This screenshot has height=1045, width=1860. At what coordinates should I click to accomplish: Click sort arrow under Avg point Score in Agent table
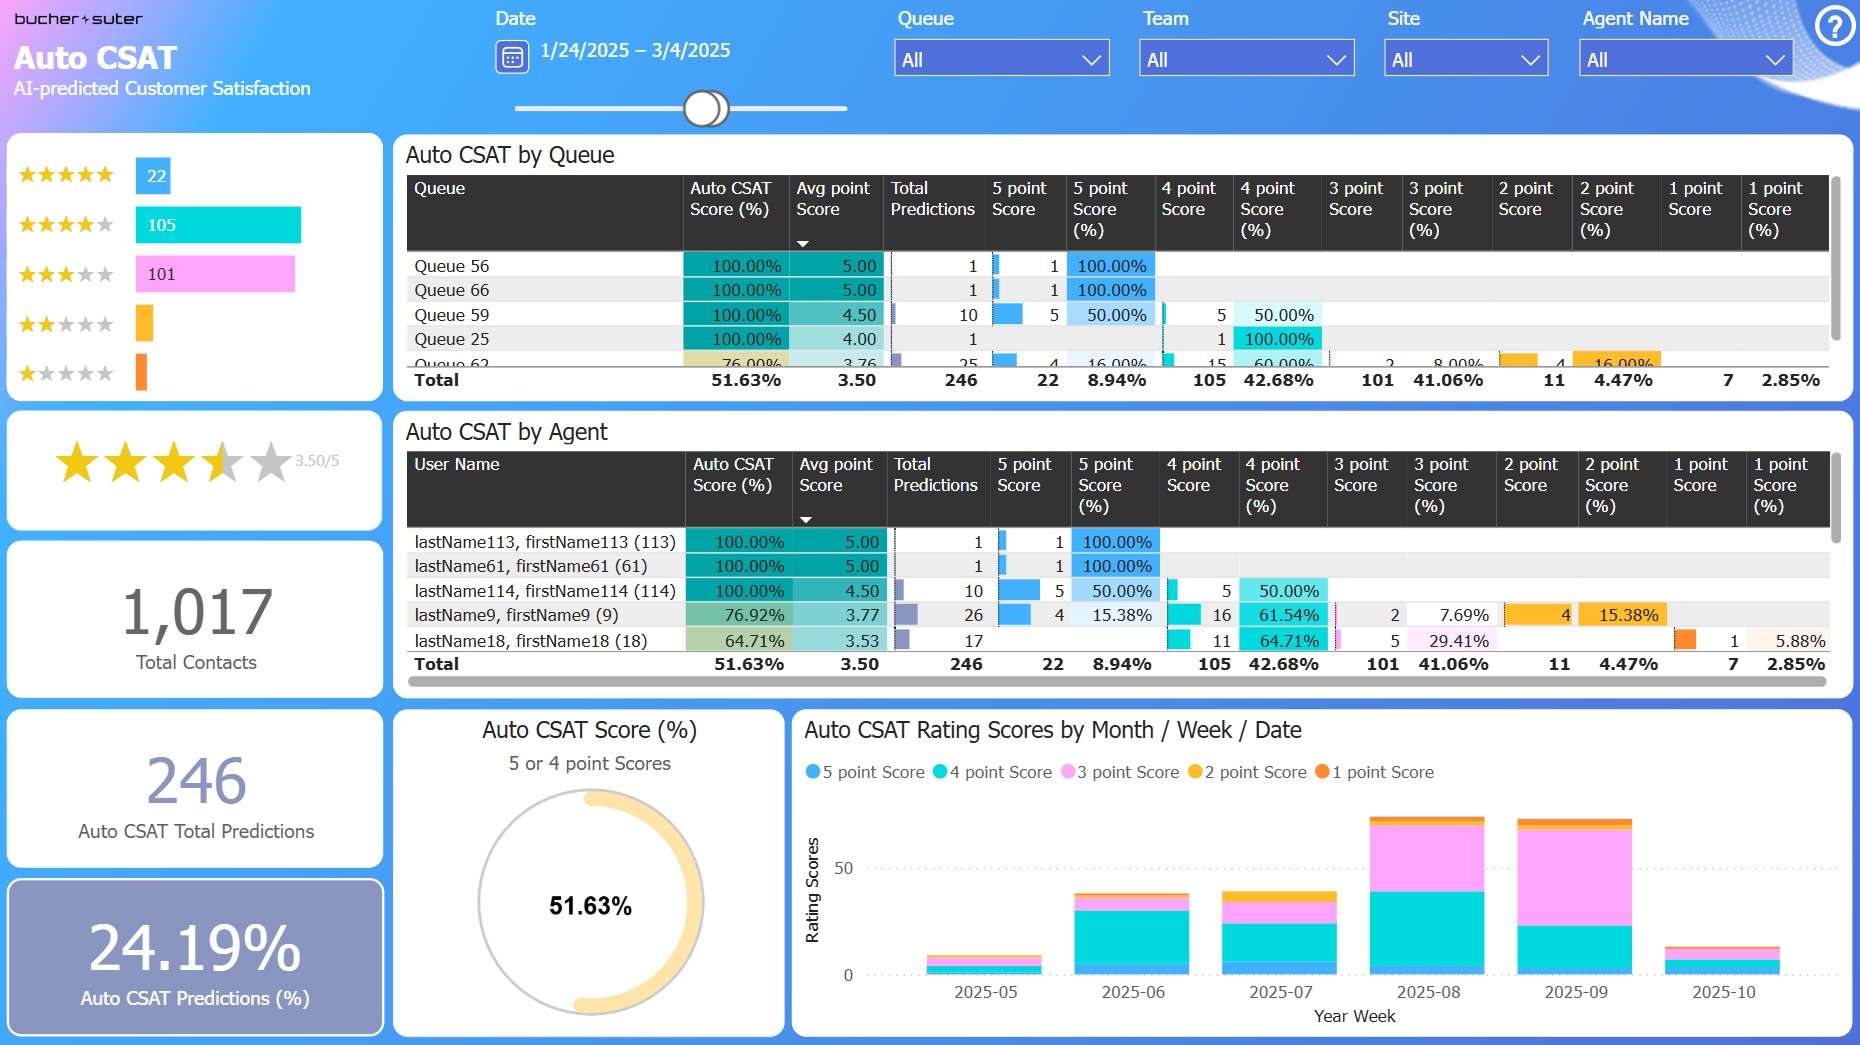805,519
